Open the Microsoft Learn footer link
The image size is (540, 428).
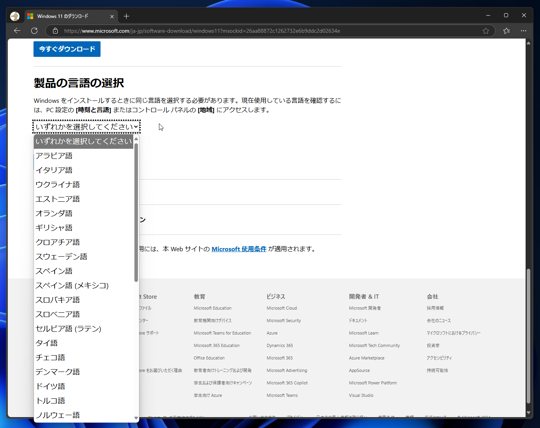364,333
